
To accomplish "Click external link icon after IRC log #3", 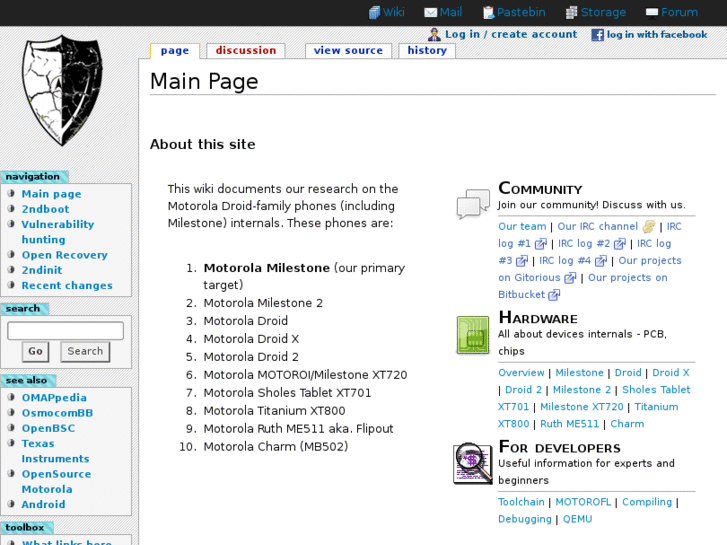I will (522, 261).
